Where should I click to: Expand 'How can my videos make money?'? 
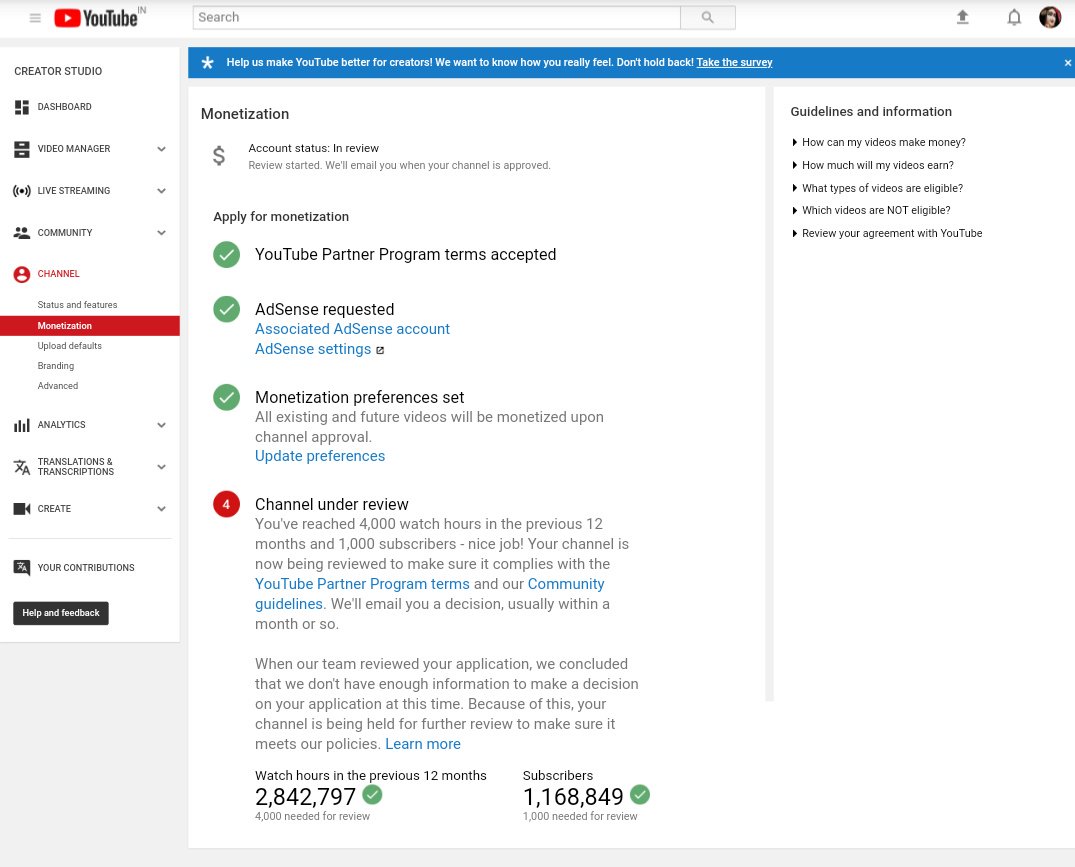pyautogui.click(x=878, y=143)
